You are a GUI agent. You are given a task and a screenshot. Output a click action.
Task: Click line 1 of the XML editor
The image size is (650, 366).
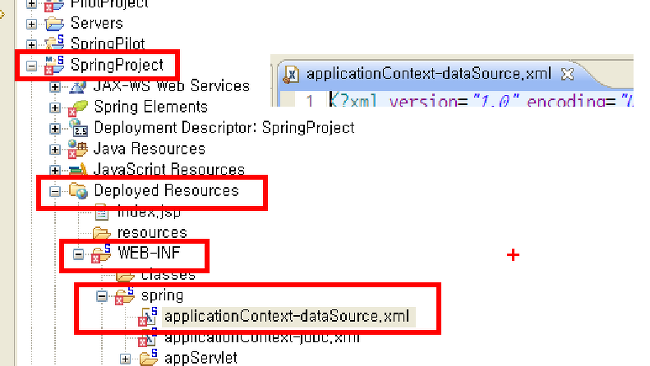pos(481,101)
